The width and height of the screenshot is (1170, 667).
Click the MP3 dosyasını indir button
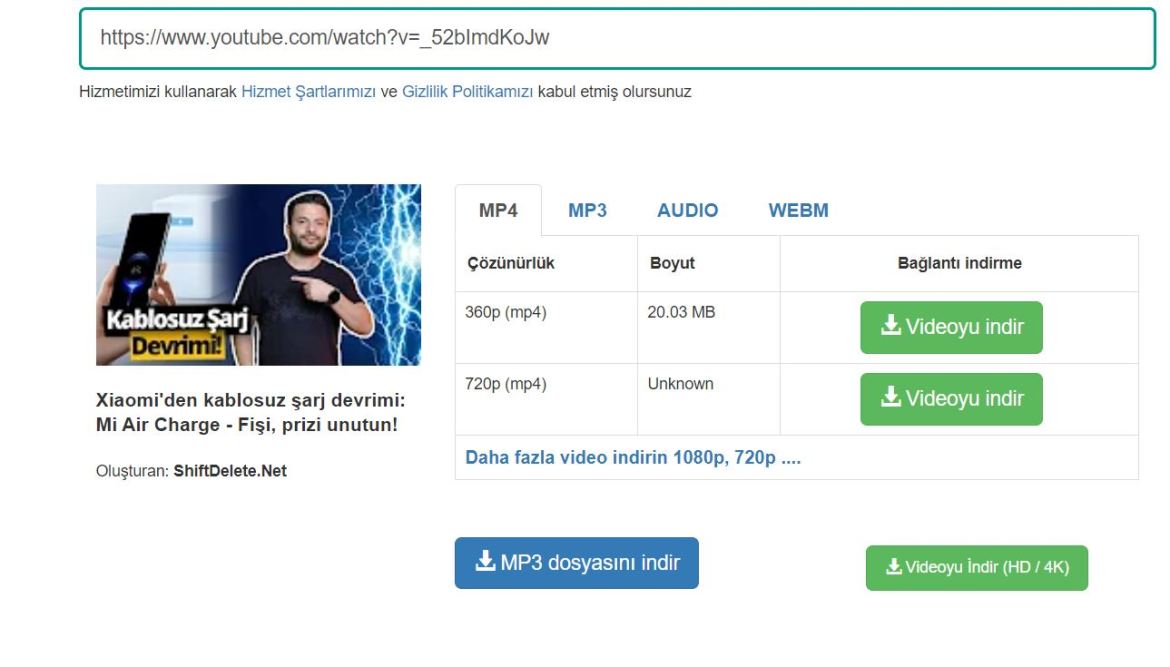[x=577, y=562]
